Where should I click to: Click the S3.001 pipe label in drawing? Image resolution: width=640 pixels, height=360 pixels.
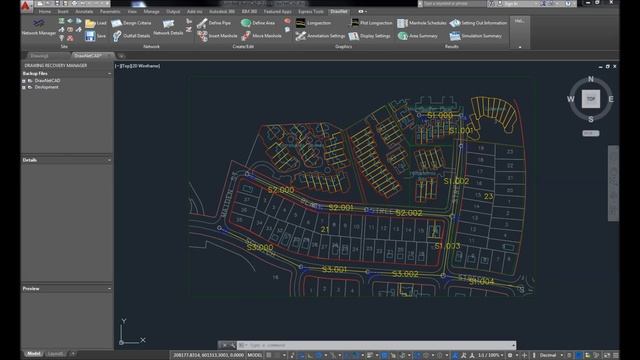pyautogui.click(x=334, y=269)
